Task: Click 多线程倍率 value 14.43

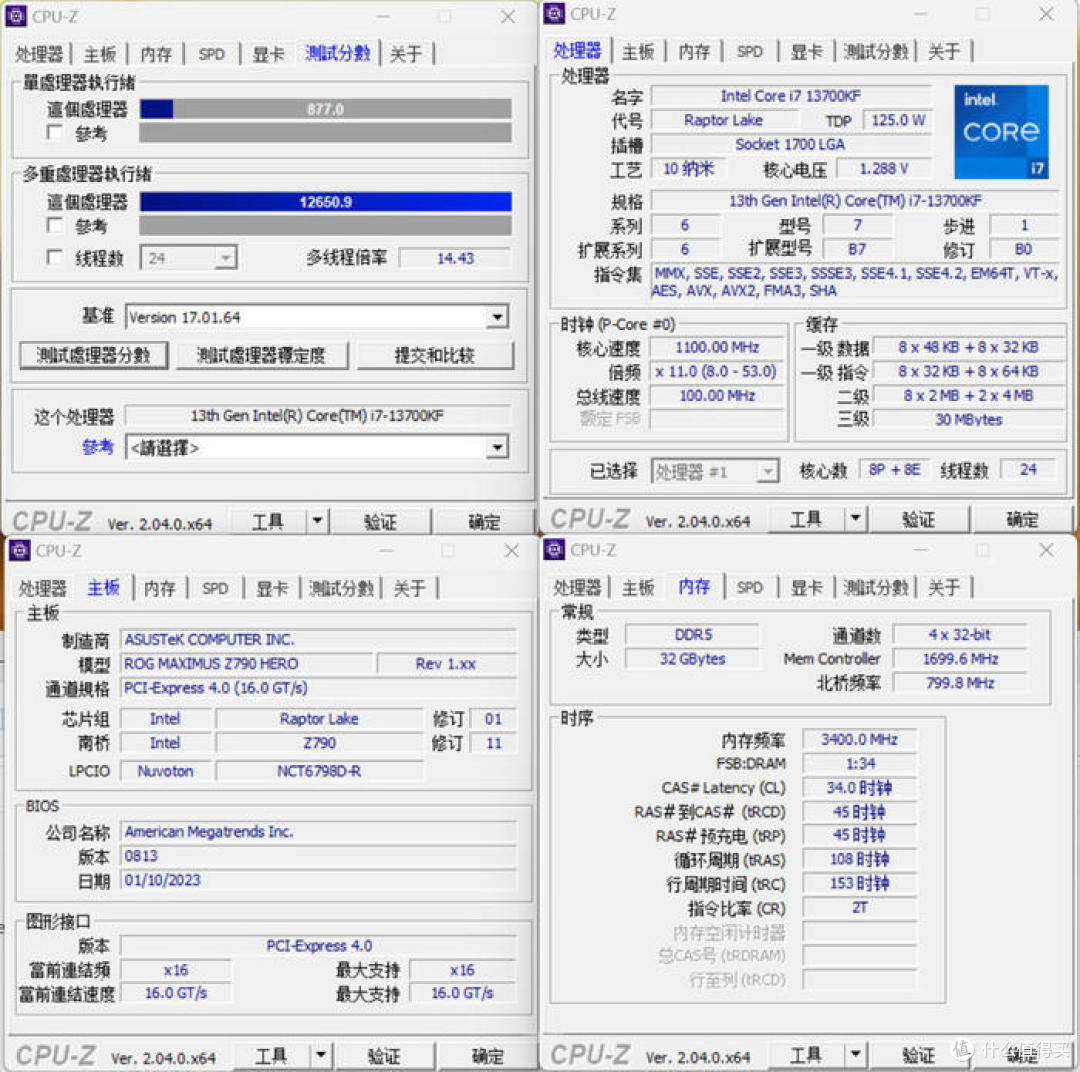Action: pos(455,258)
